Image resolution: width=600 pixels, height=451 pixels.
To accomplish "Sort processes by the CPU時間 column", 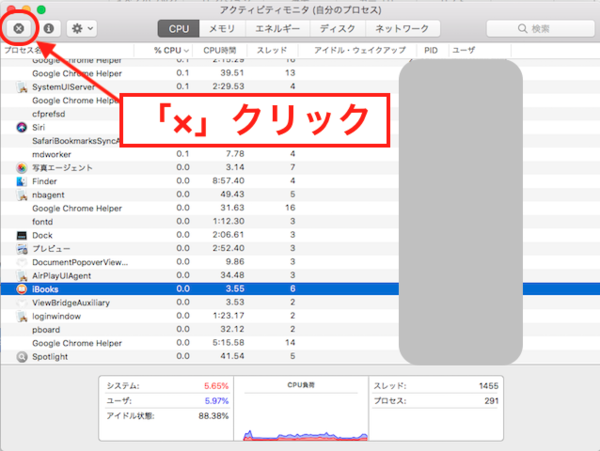I will coord(218,49).
